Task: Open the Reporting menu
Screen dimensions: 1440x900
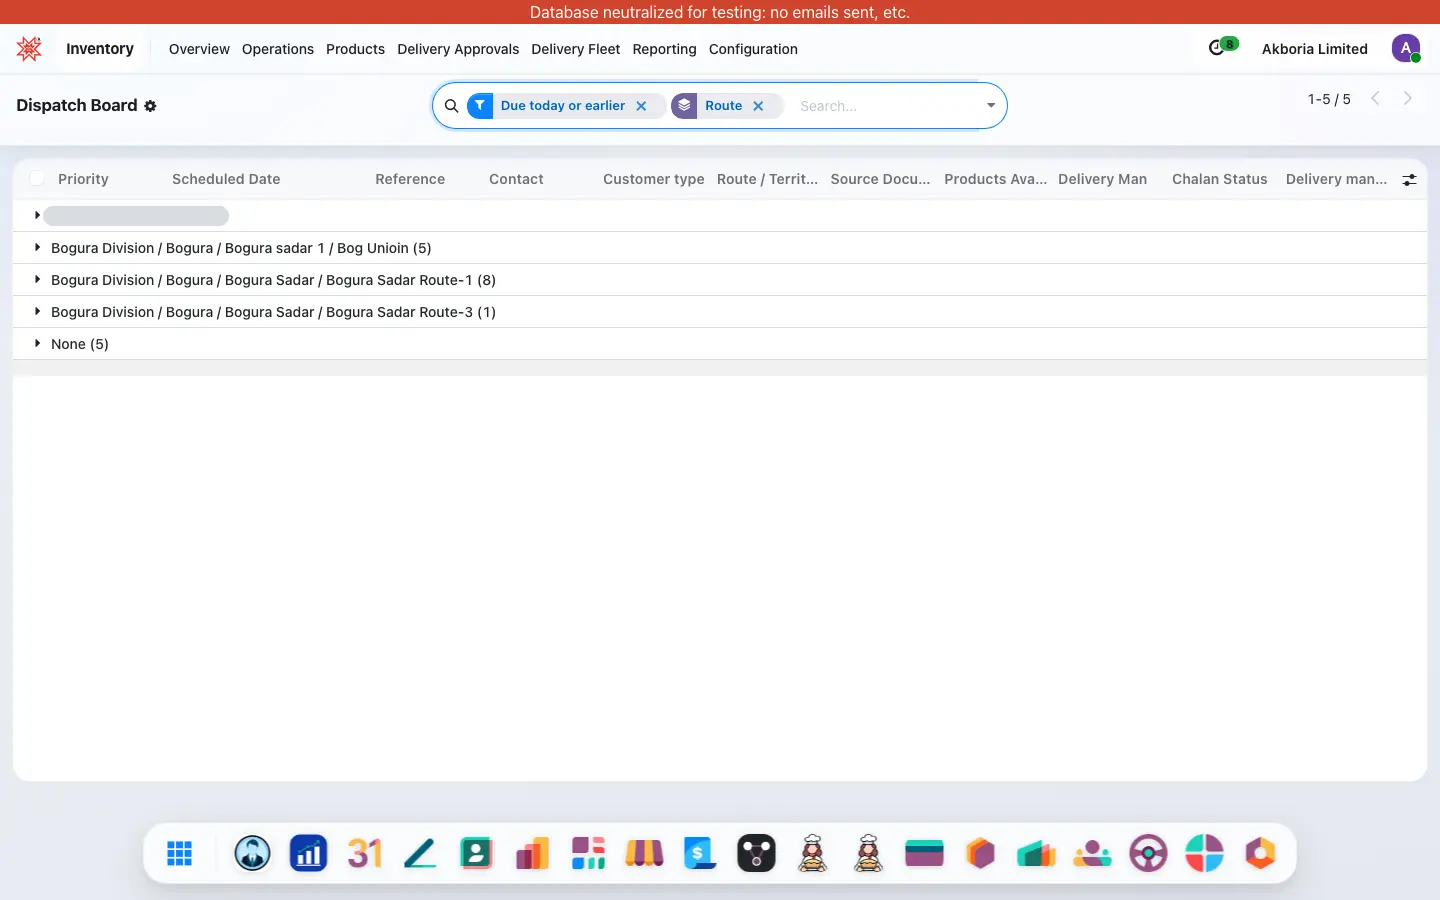Action: pyautogui.click(x=664, y=49)
